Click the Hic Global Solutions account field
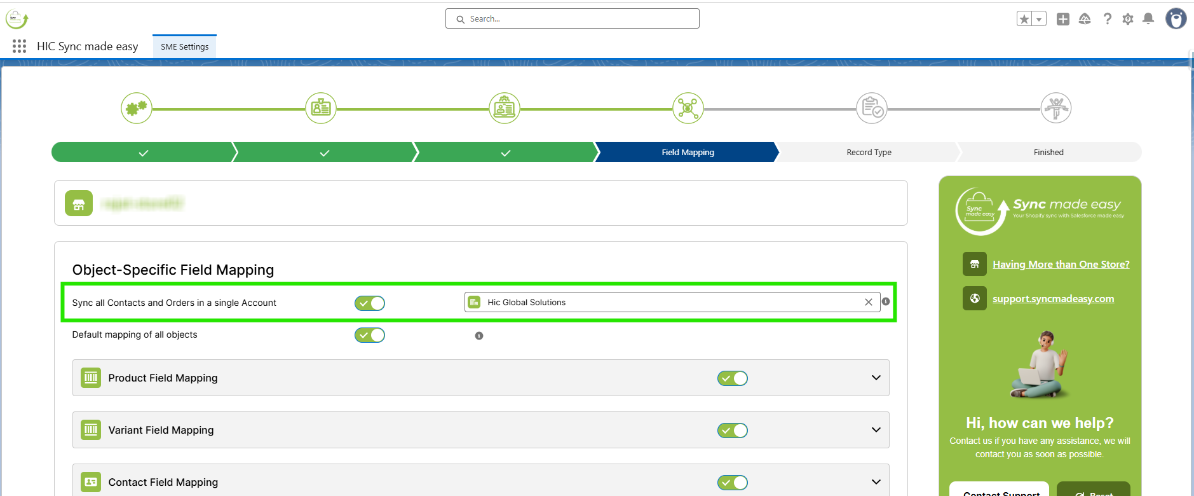Viewport: 1194px width, 496px height. point(672,302)
